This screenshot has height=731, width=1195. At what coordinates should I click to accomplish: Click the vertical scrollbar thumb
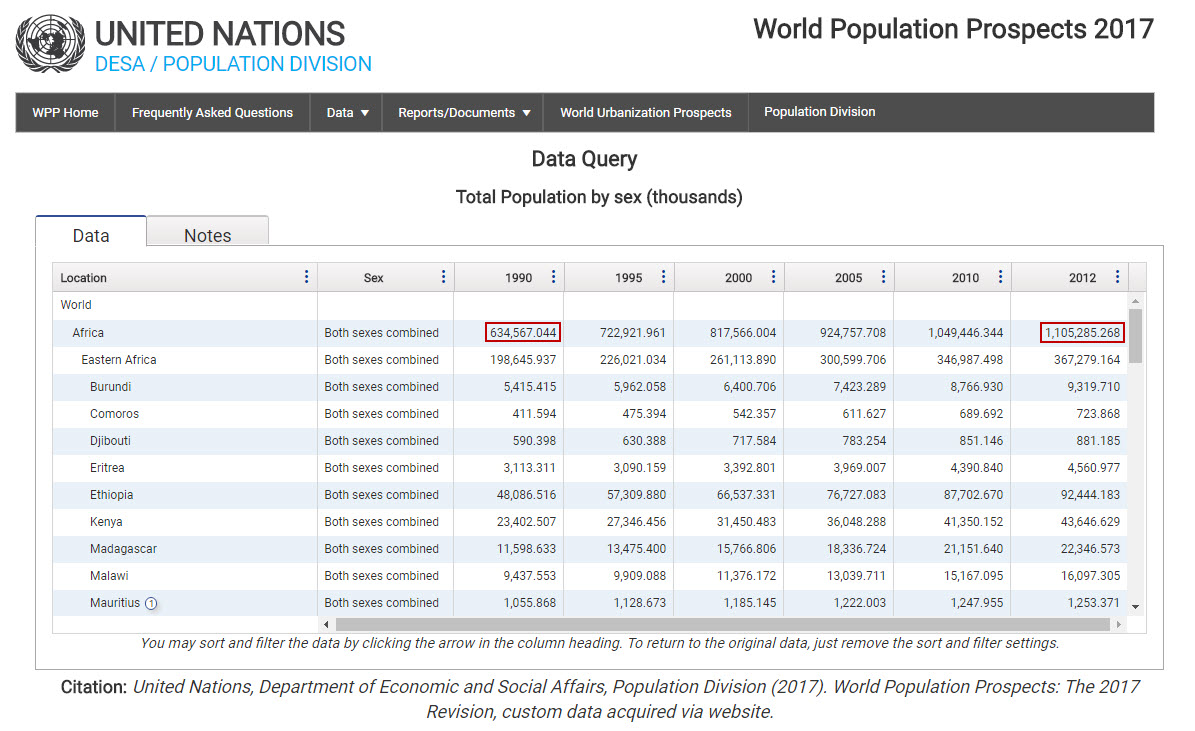(1136, 336)
